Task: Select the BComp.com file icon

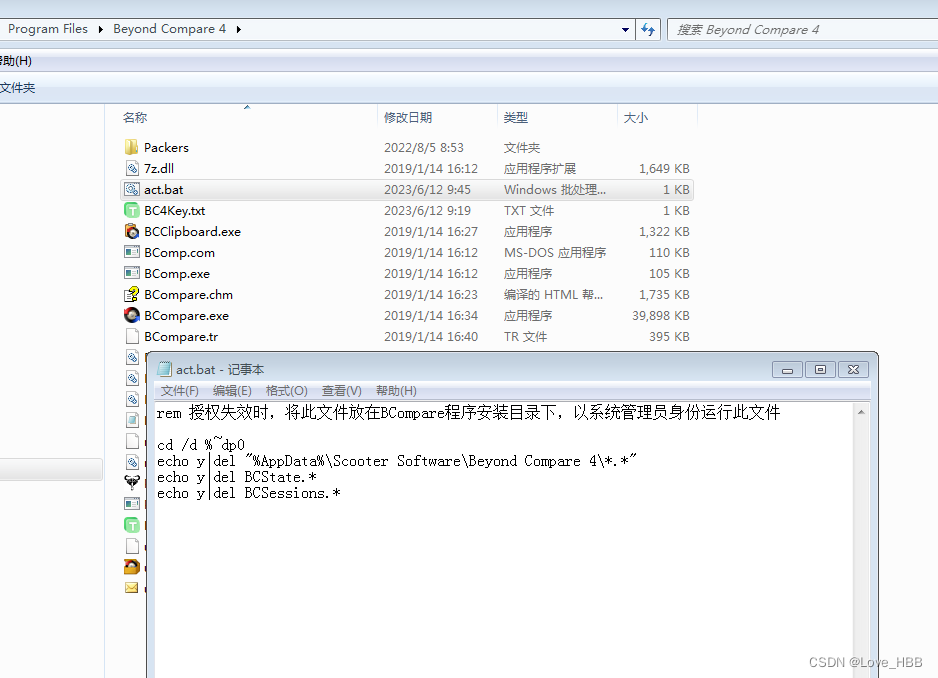Action: pos(132,252)
